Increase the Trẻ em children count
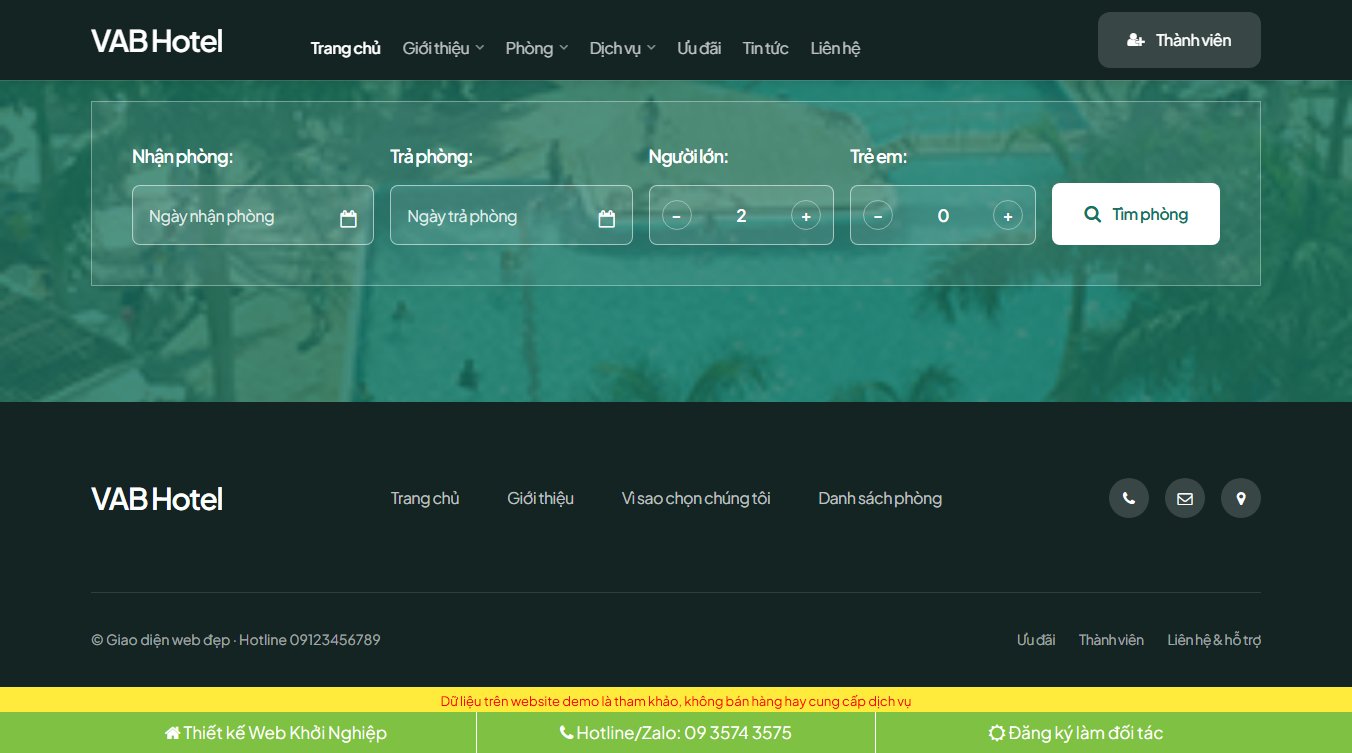Viewport: 1352px width, 753px height. point(1008,215)
